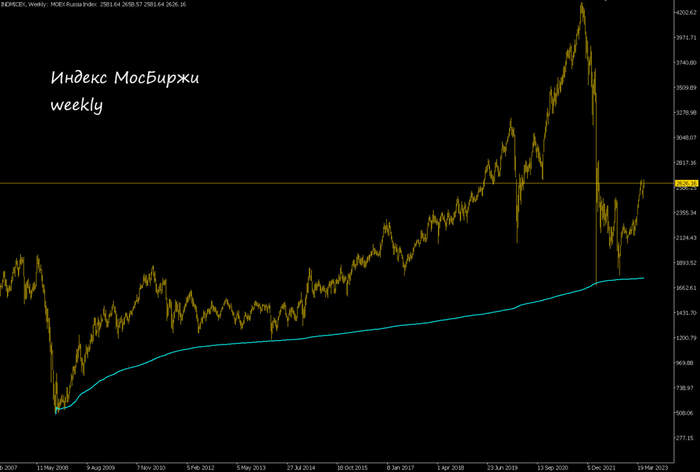Click the all-time high peak of the index
Image resolution: width=700 pixels, height=472 pixels.
[582, 4]
